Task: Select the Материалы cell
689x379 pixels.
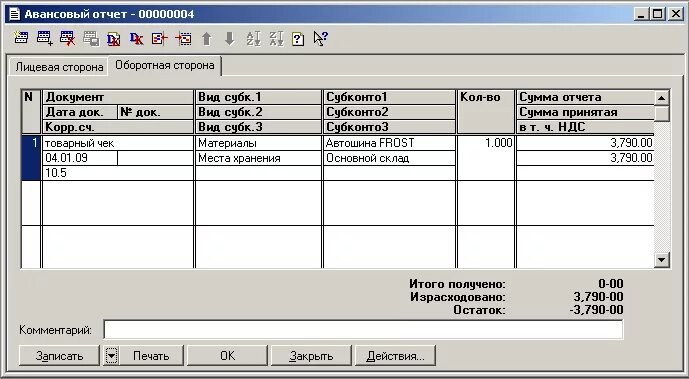Action: coord(258,143)
